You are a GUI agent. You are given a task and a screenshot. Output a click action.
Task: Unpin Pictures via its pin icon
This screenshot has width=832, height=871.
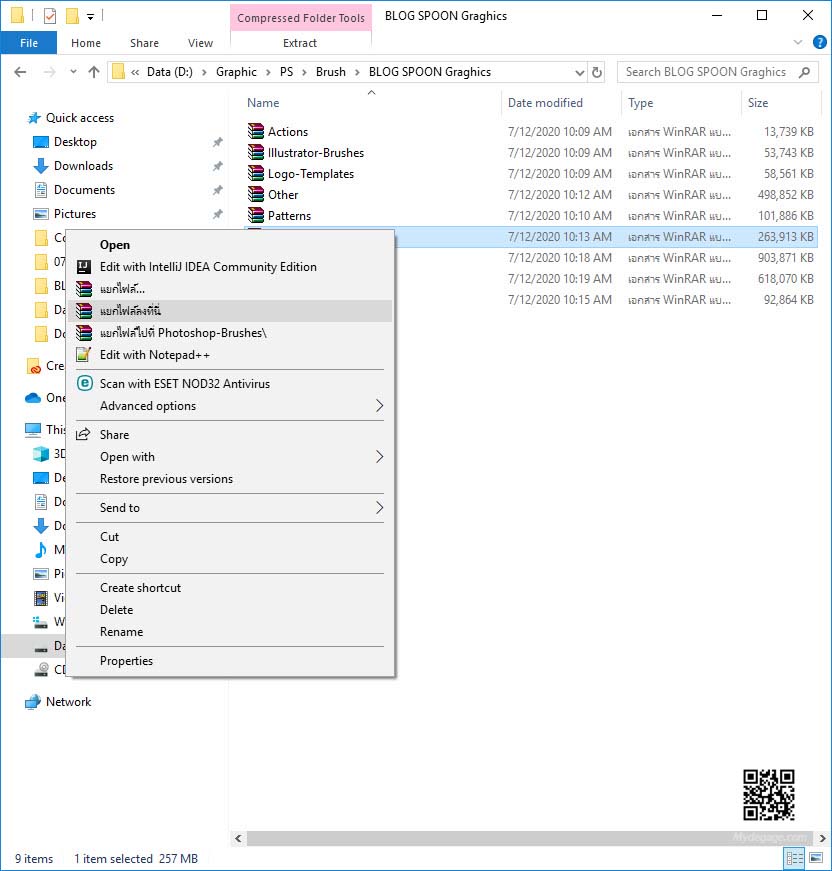tap(218, 214)
